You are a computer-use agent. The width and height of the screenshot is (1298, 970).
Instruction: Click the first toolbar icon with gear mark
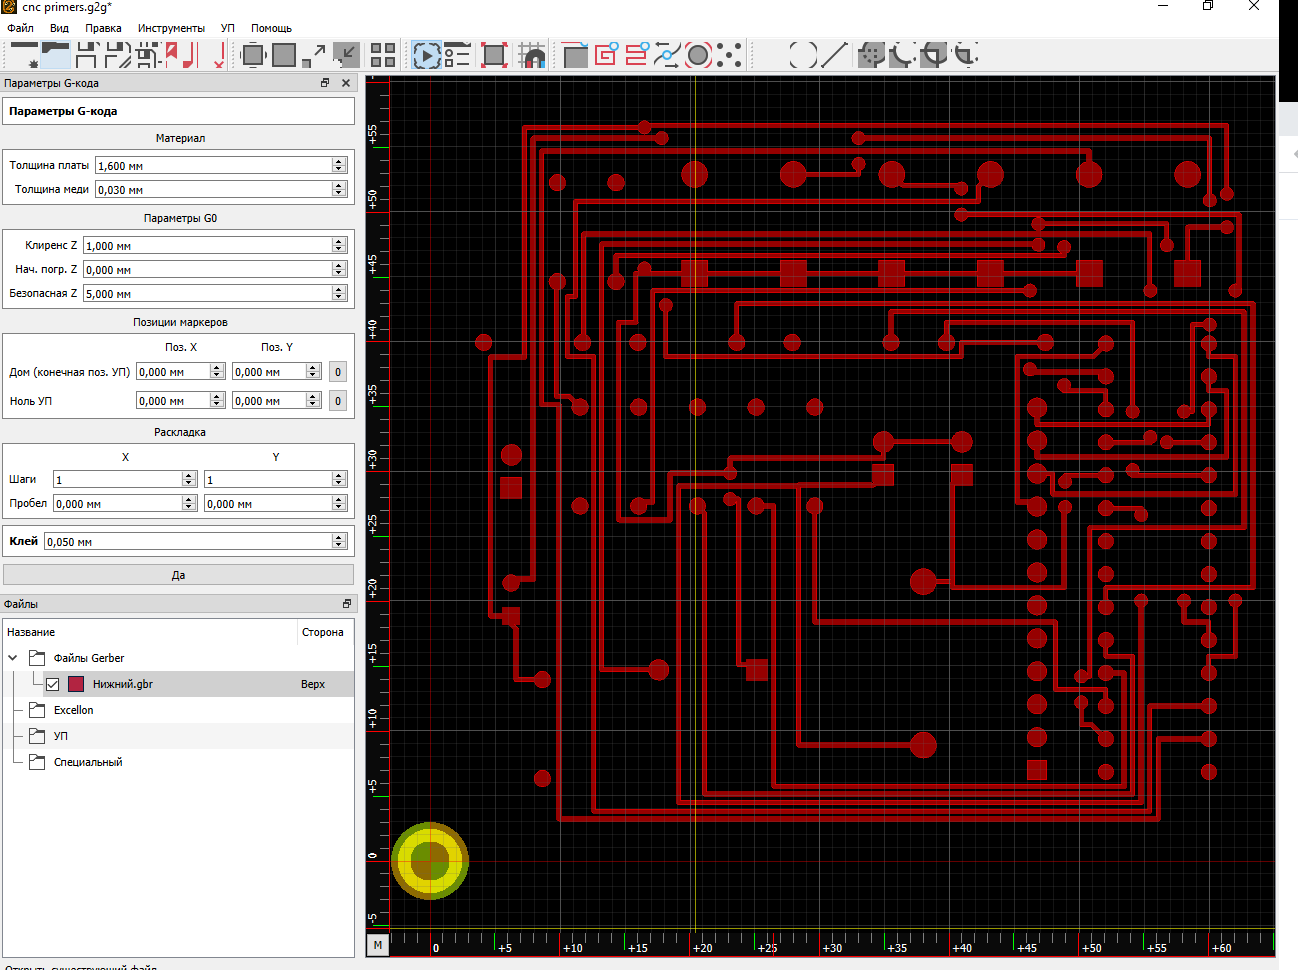24,55
